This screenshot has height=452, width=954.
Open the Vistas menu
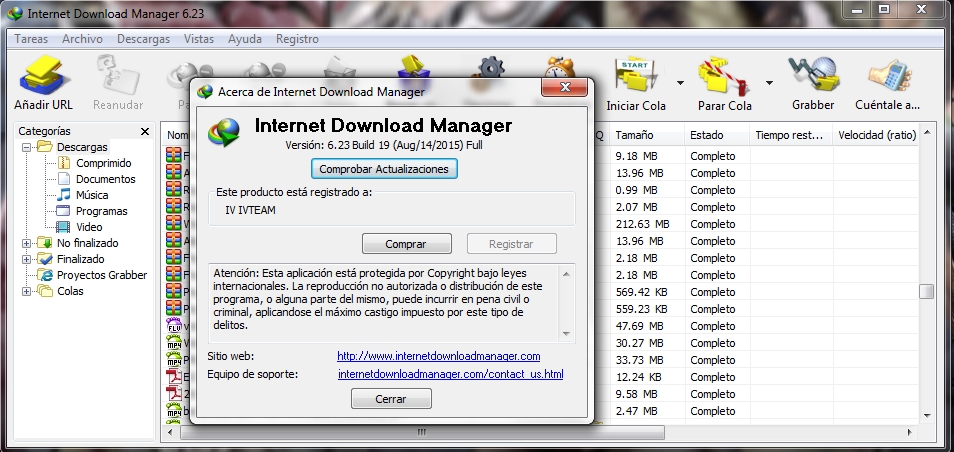pyautogui.click(x=199, y=39)
